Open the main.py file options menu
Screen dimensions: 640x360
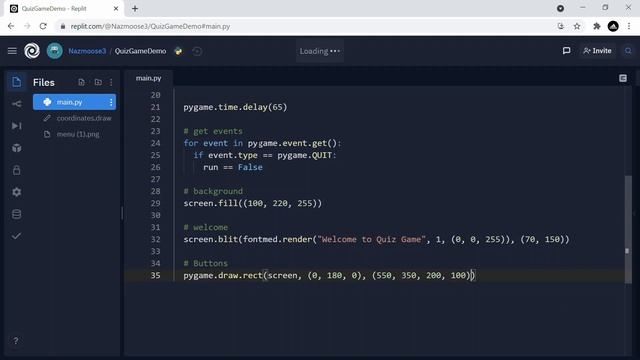pyautogui.click(x=111, y=102)
